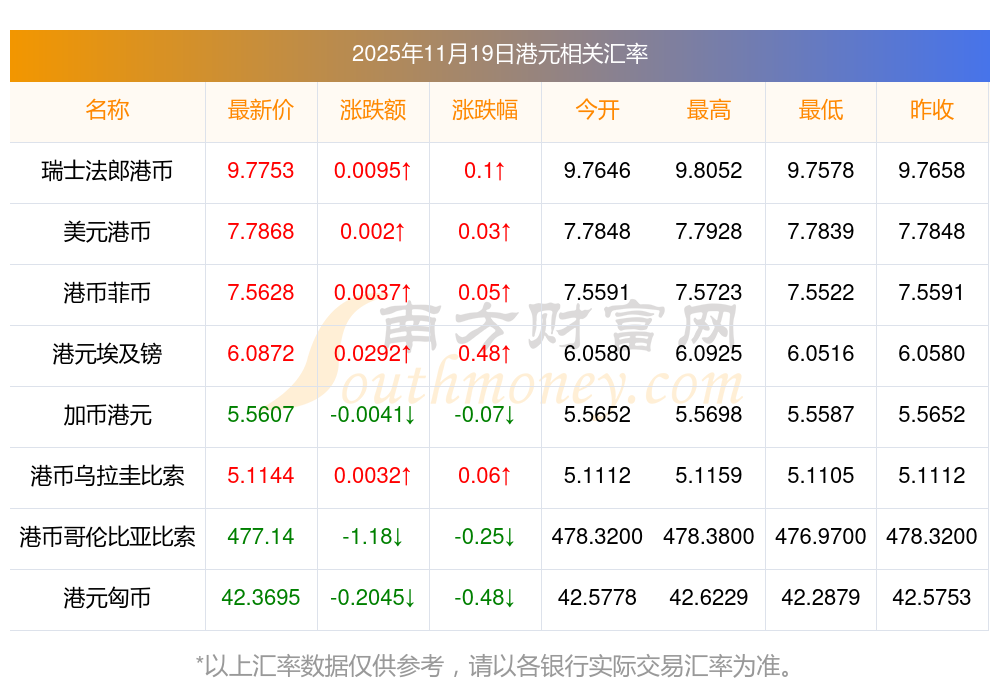Click open price 9.7646
Screen dimensions: 1000x697
(x=597, y=170)
